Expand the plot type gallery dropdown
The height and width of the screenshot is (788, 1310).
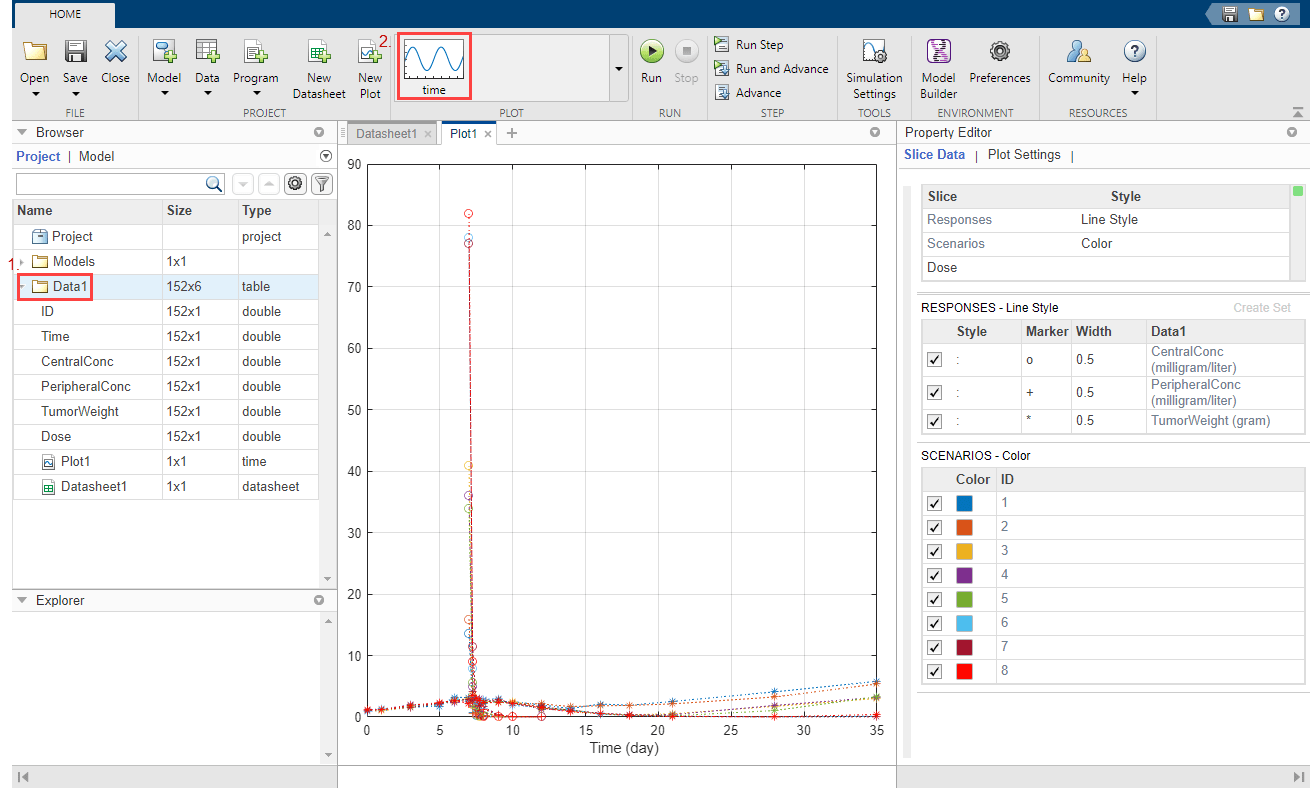(x=618, y=69)
